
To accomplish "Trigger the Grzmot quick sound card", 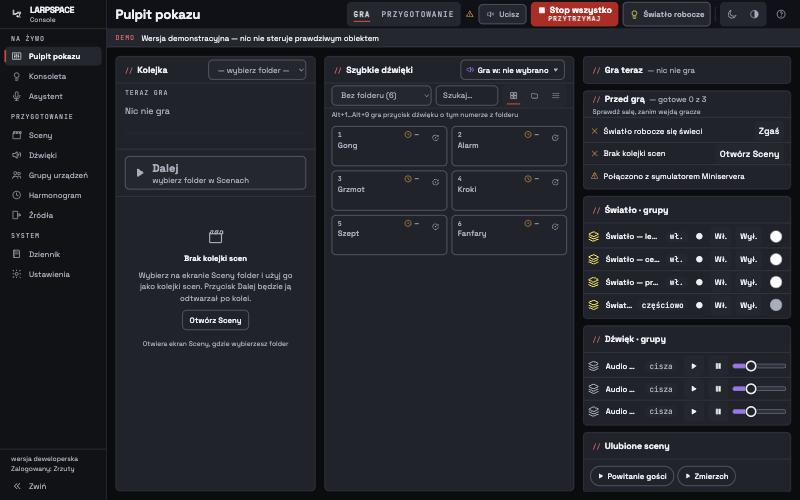I will pos(389,190).
